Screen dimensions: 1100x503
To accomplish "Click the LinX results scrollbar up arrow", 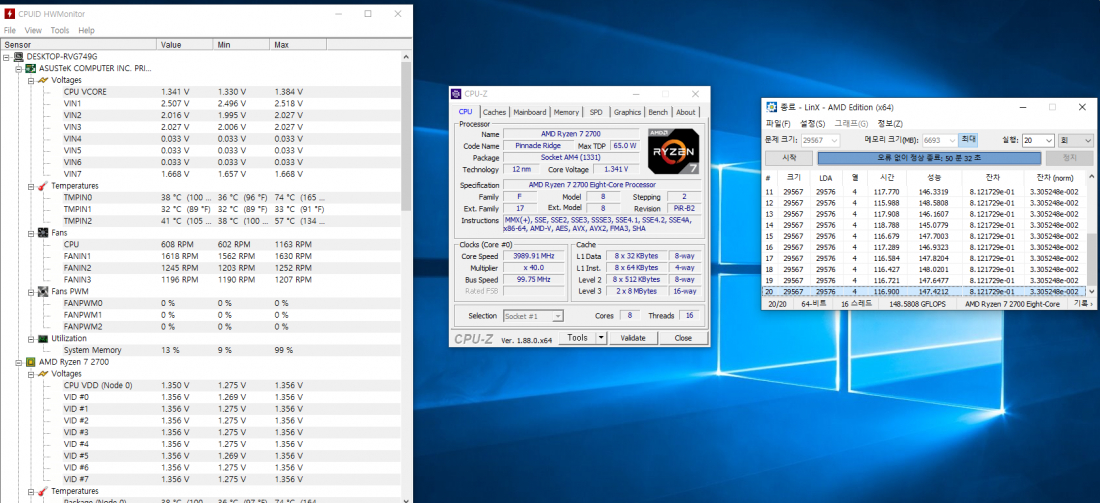I will click(1090, 175).
